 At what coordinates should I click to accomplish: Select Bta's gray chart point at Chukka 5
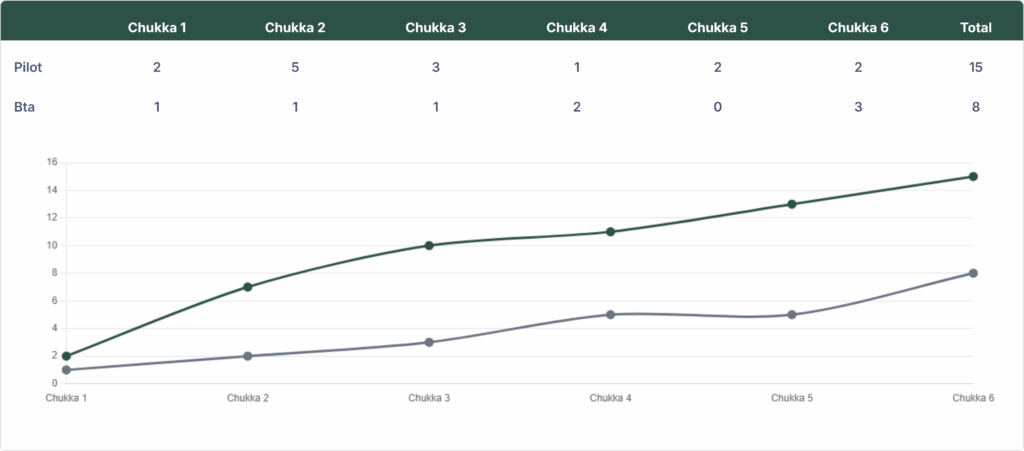click(x=792, y=315)
